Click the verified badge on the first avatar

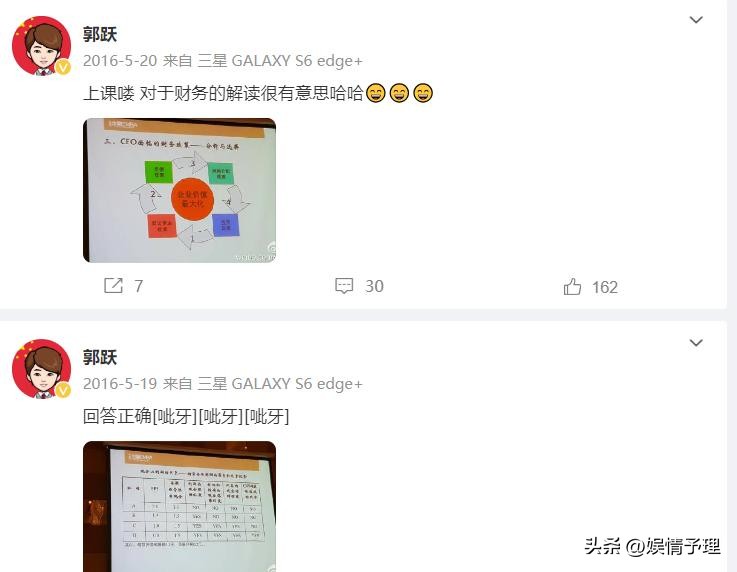pos(63,67)
